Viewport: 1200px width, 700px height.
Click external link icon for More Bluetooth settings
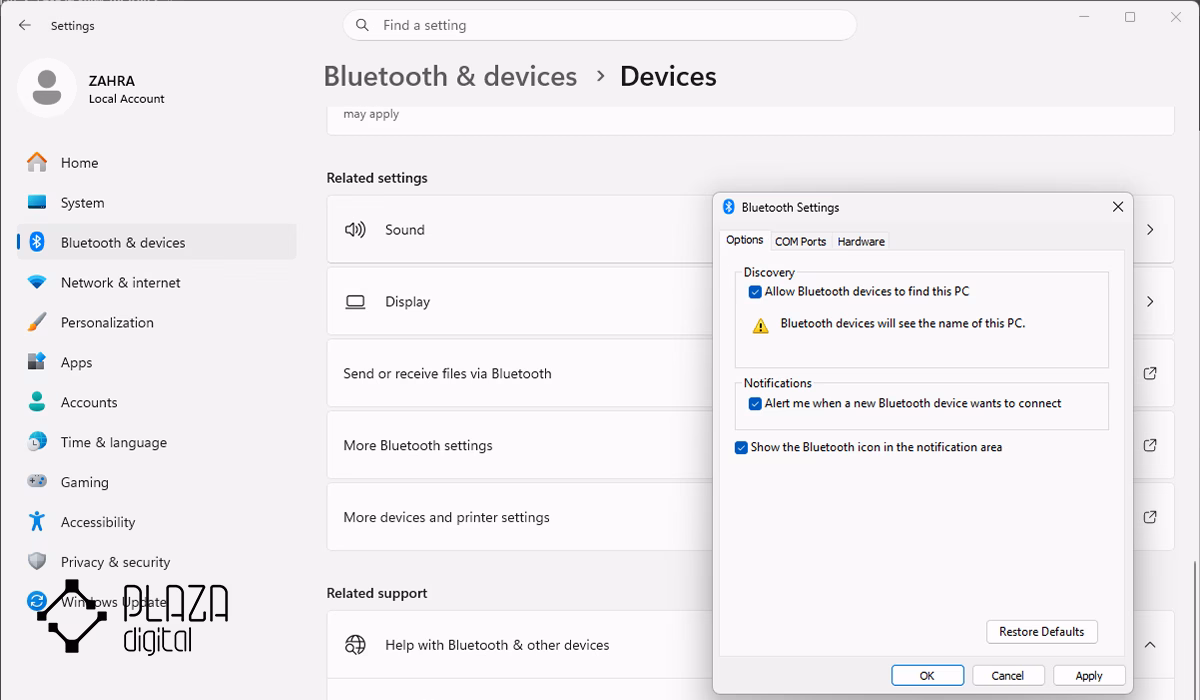click(1150, 445)
